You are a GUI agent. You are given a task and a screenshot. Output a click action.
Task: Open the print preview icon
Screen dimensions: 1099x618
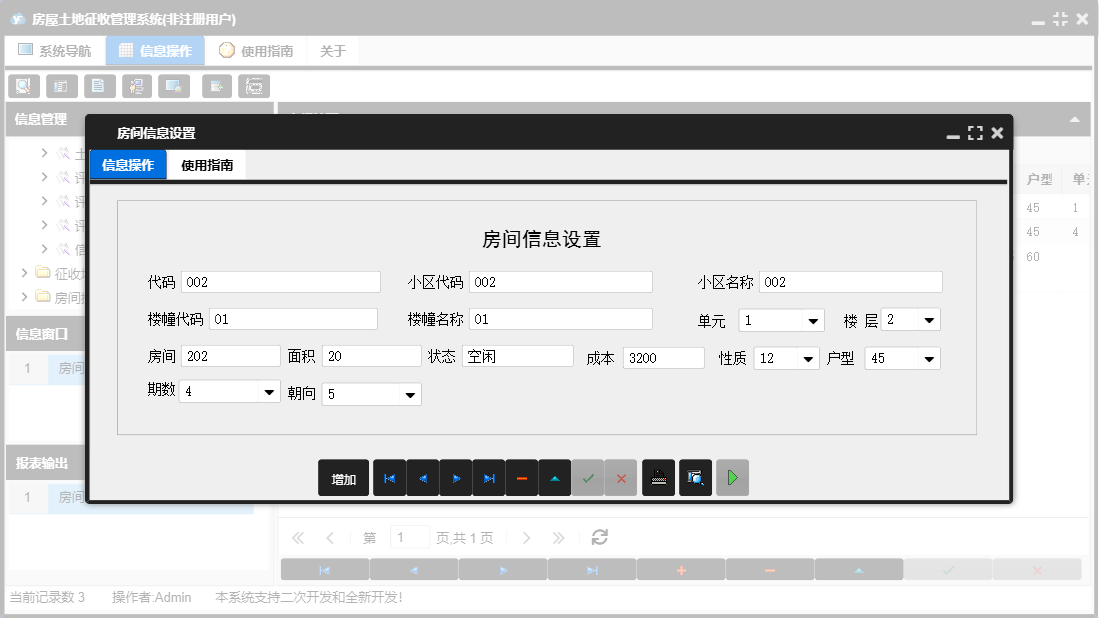tap(695, 478)
